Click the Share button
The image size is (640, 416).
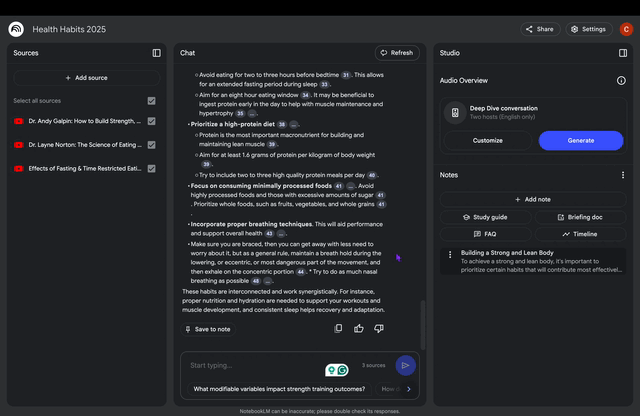coord(540,29)
